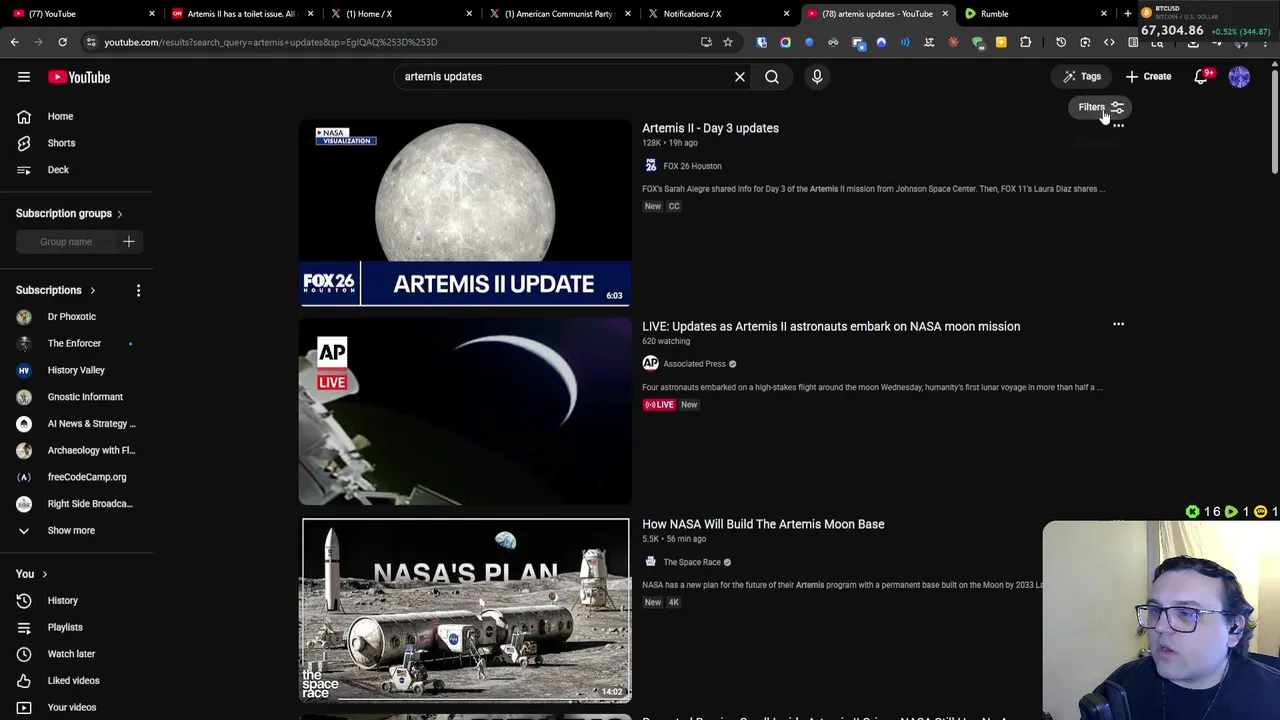
Task: Open Dr Phoxotic channel subscription
Action: tap(72, 317)
